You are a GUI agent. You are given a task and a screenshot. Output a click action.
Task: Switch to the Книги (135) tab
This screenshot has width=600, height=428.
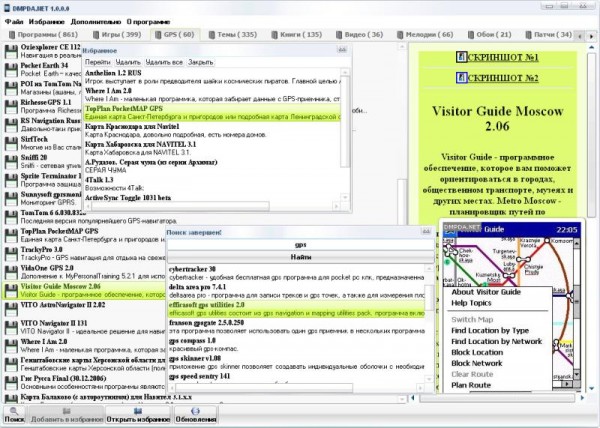(297, 35)
